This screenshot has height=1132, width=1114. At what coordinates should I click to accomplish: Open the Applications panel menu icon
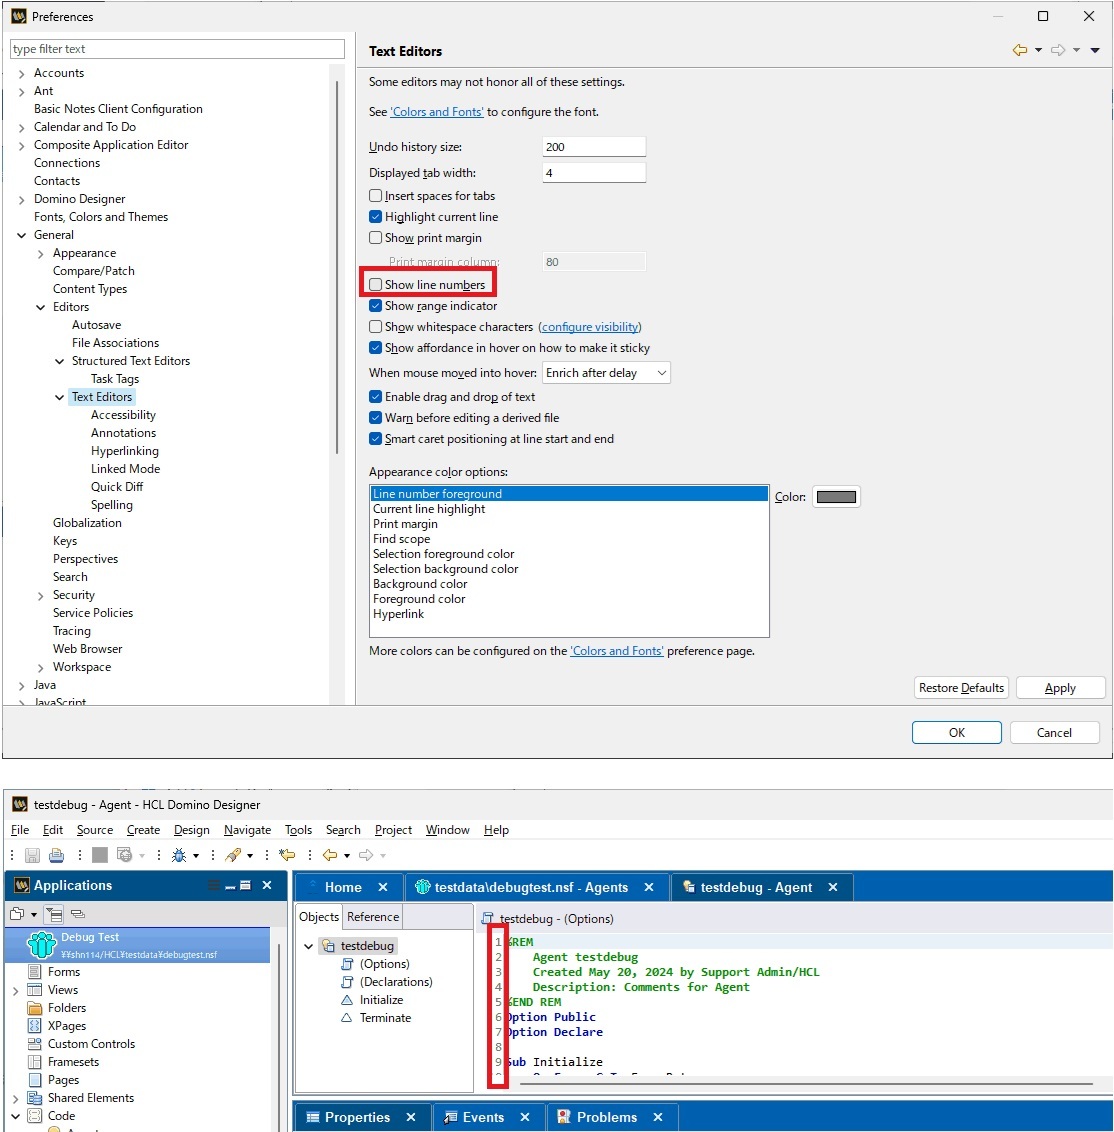214,886
